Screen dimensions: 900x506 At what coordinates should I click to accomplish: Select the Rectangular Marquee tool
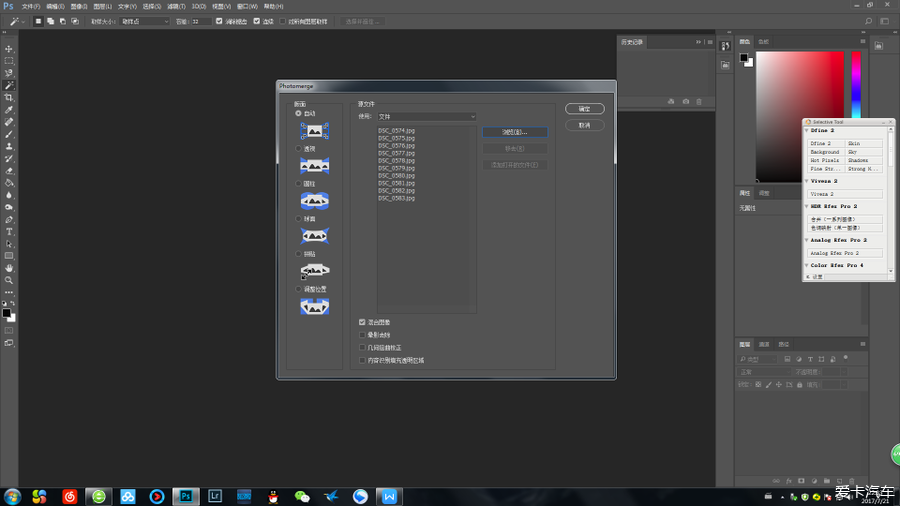[9, 61]
